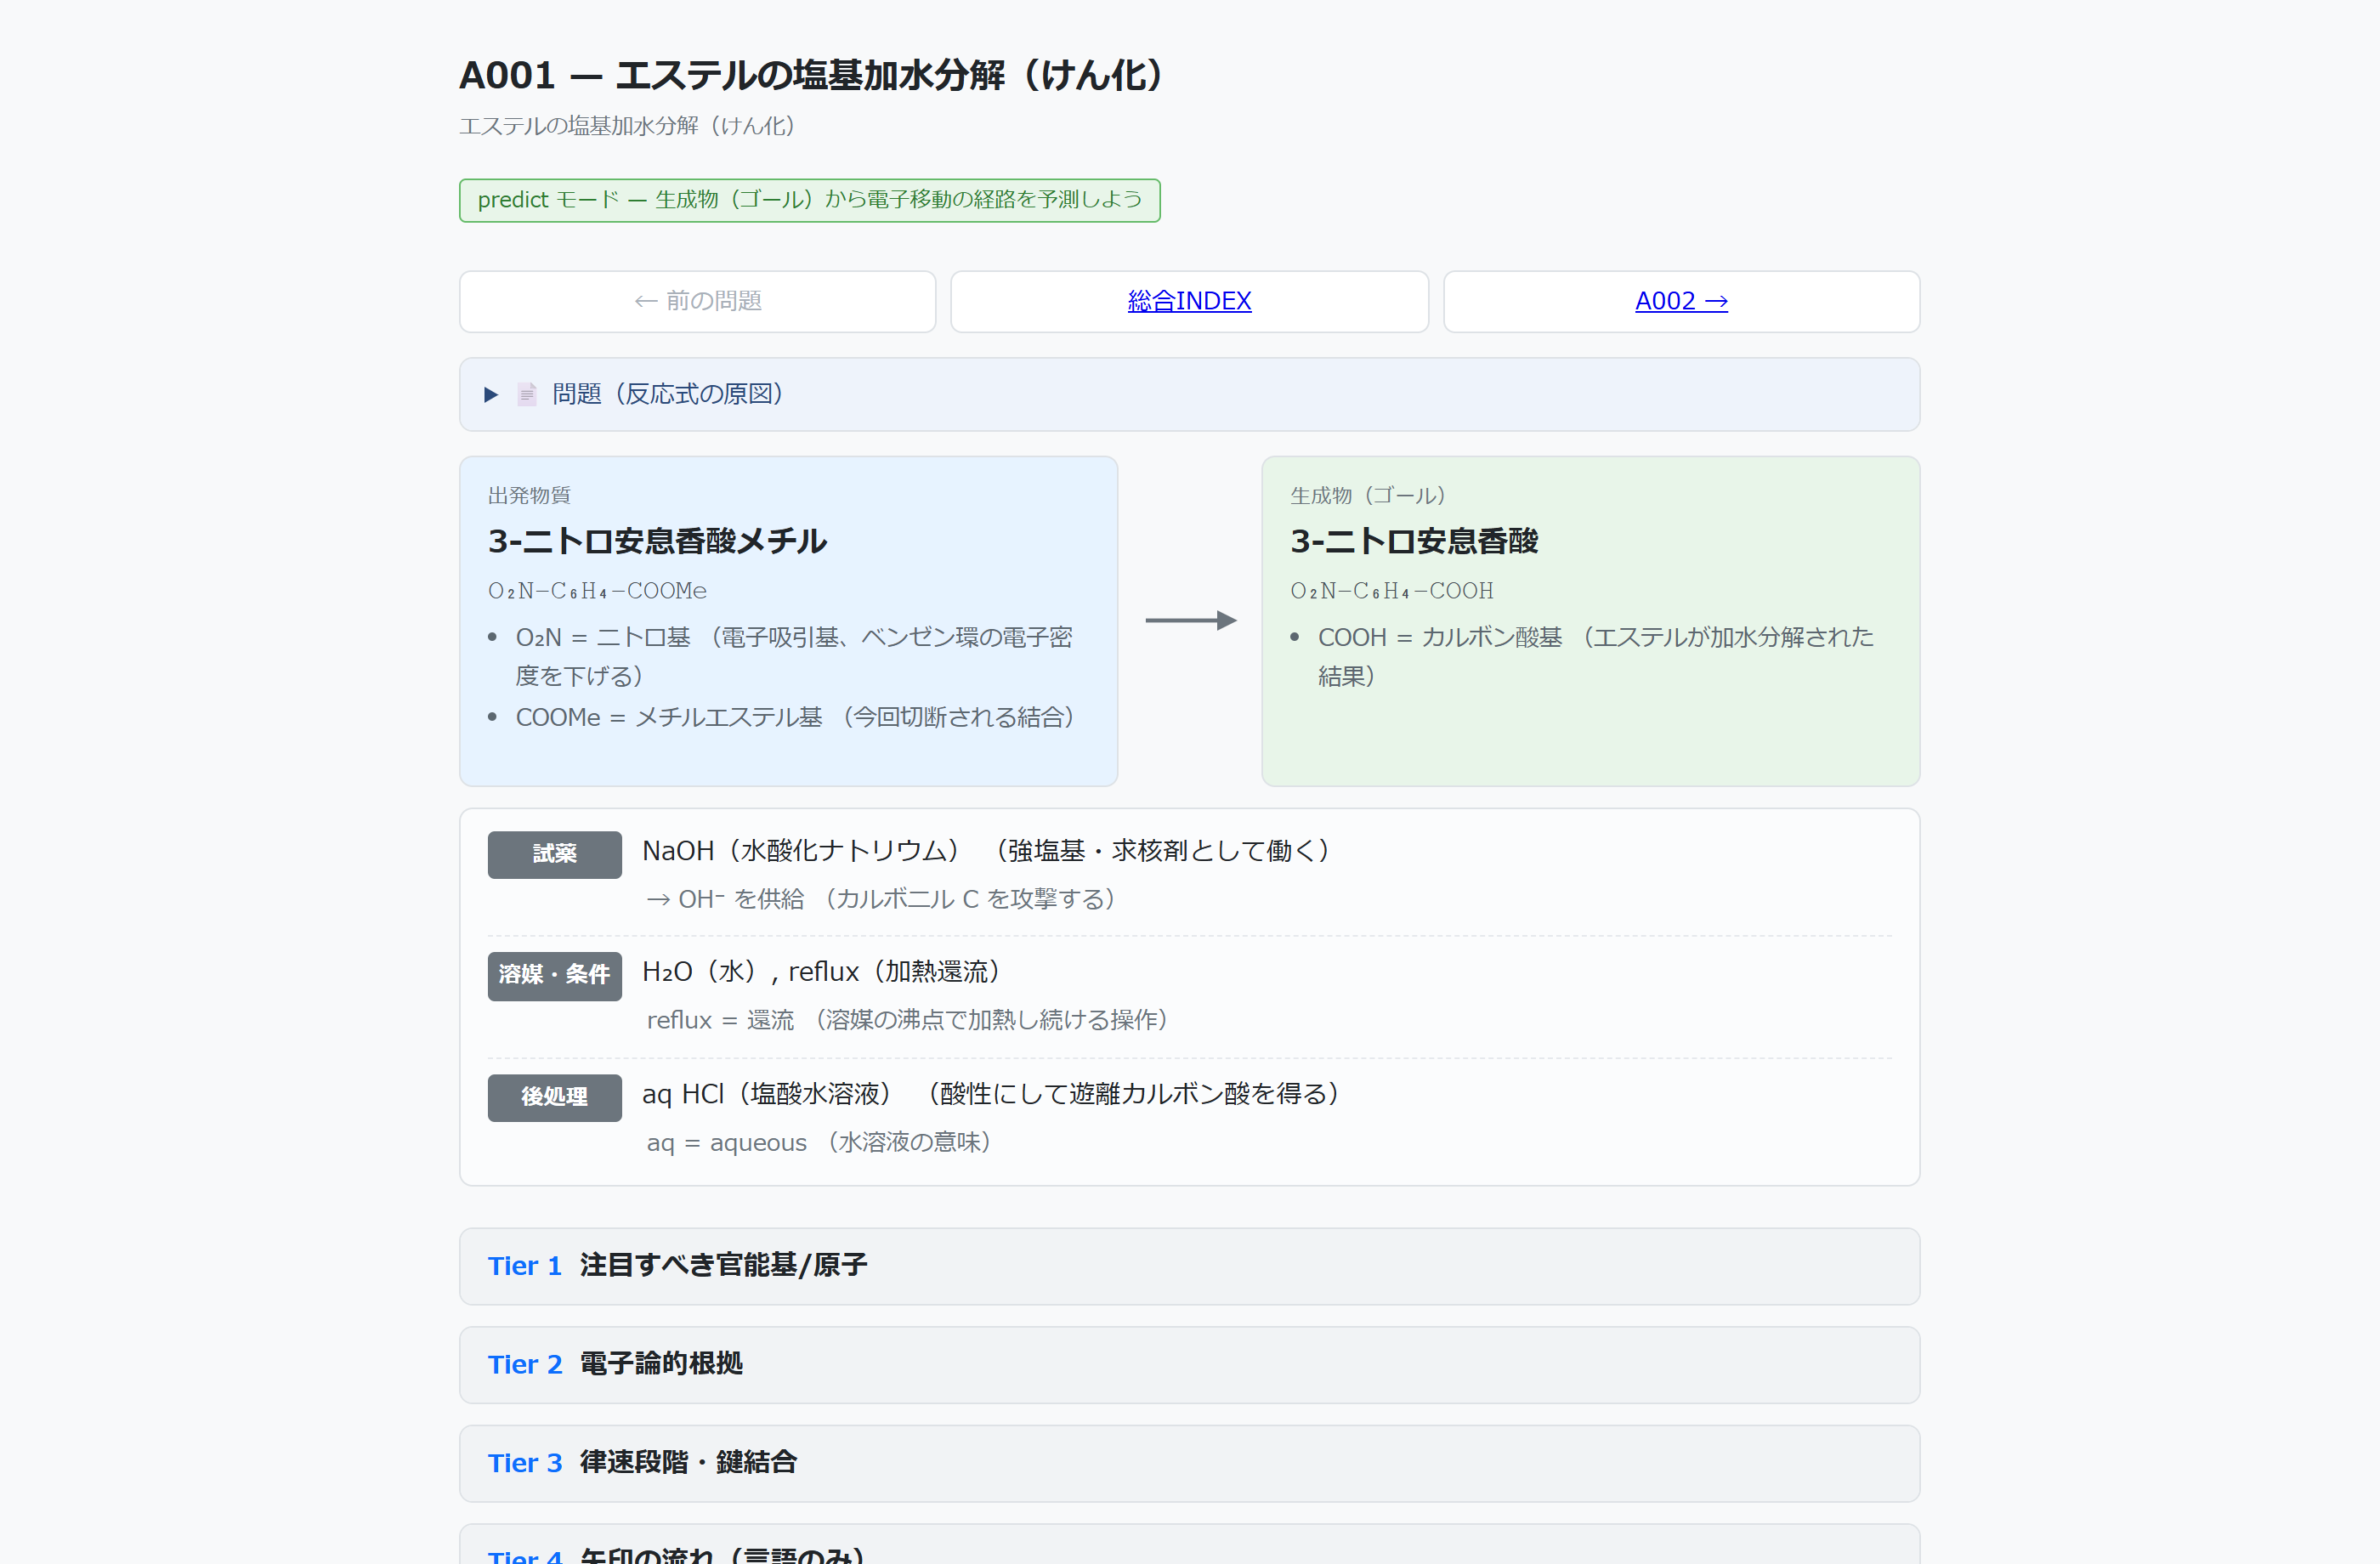Image resolution: width=2380 pixels, height=1564 pixels.
Task: Click the bullet O₂N = ニトロ基
Action: click(794, 656)
